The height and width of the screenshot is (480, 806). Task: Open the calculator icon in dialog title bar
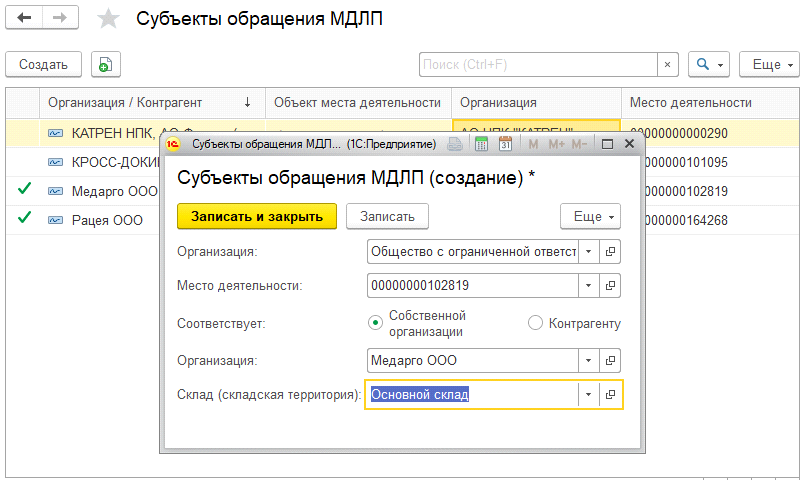tap(481, 144)
